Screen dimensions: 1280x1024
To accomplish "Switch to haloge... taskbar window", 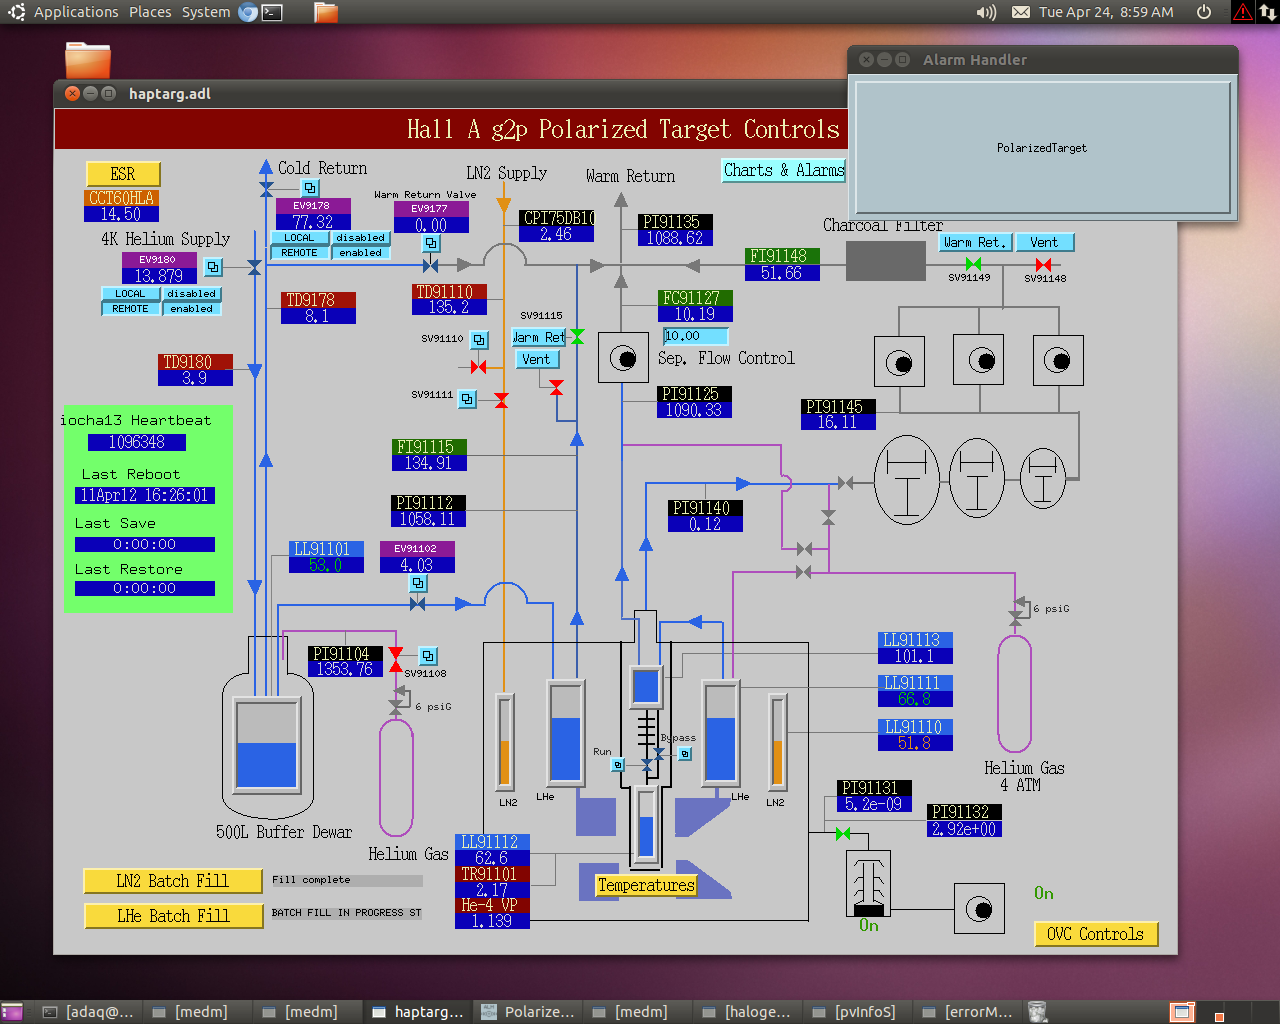I will coord(748,1012).
